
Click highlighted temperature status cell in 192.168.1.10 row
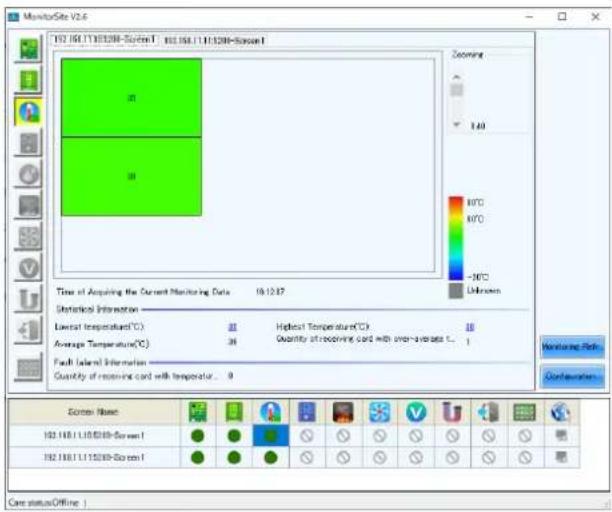[270, 436]
